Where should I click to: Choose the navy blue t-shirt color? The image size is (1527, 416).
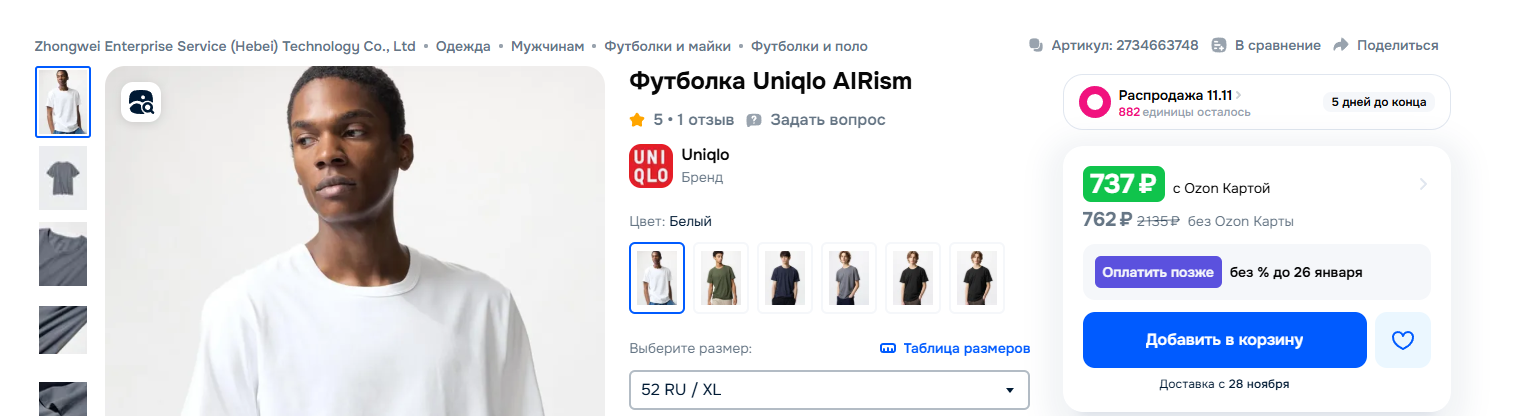coord(785,278)
